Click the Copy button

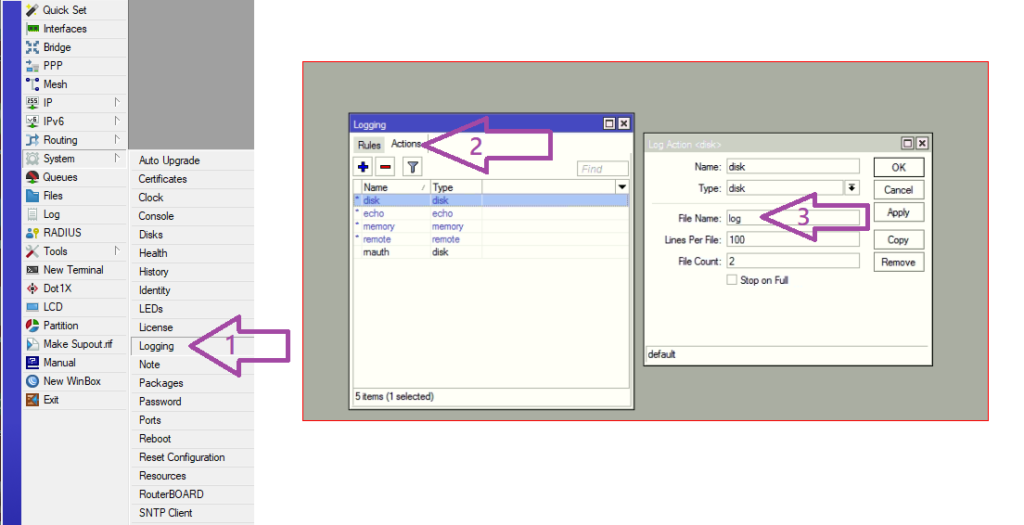[898, 240]
